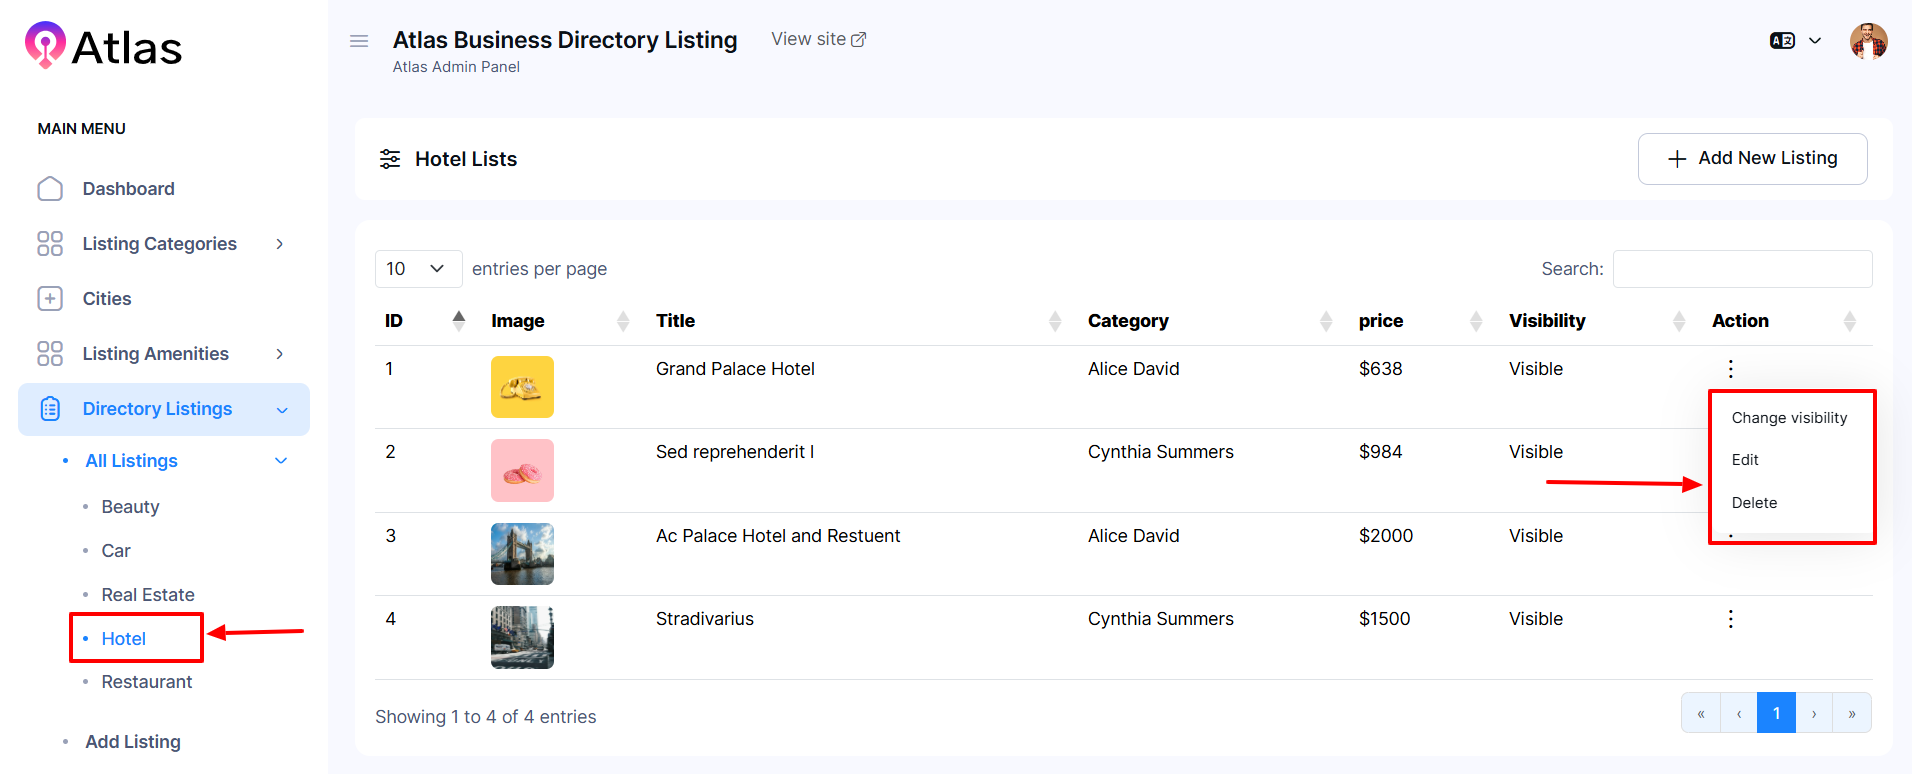1912x774 pixels.
Task: Open the entries per page dropdown
Action: click(x=418, y=269)
